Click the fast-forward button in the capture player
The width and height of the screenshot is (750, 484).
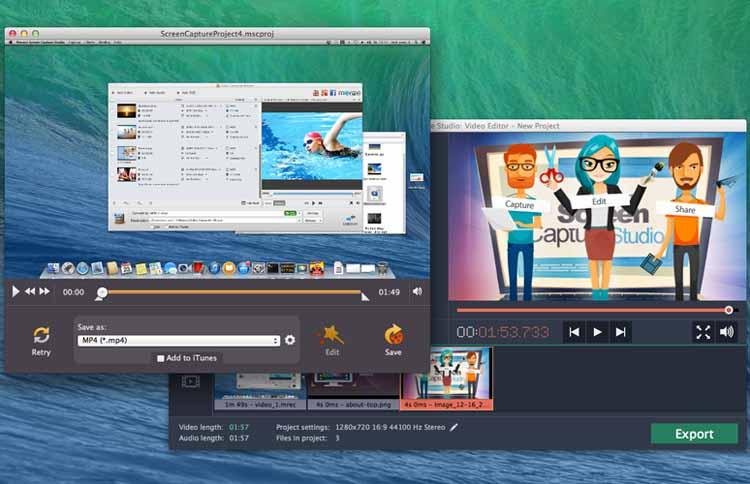[x=44, y=291]
